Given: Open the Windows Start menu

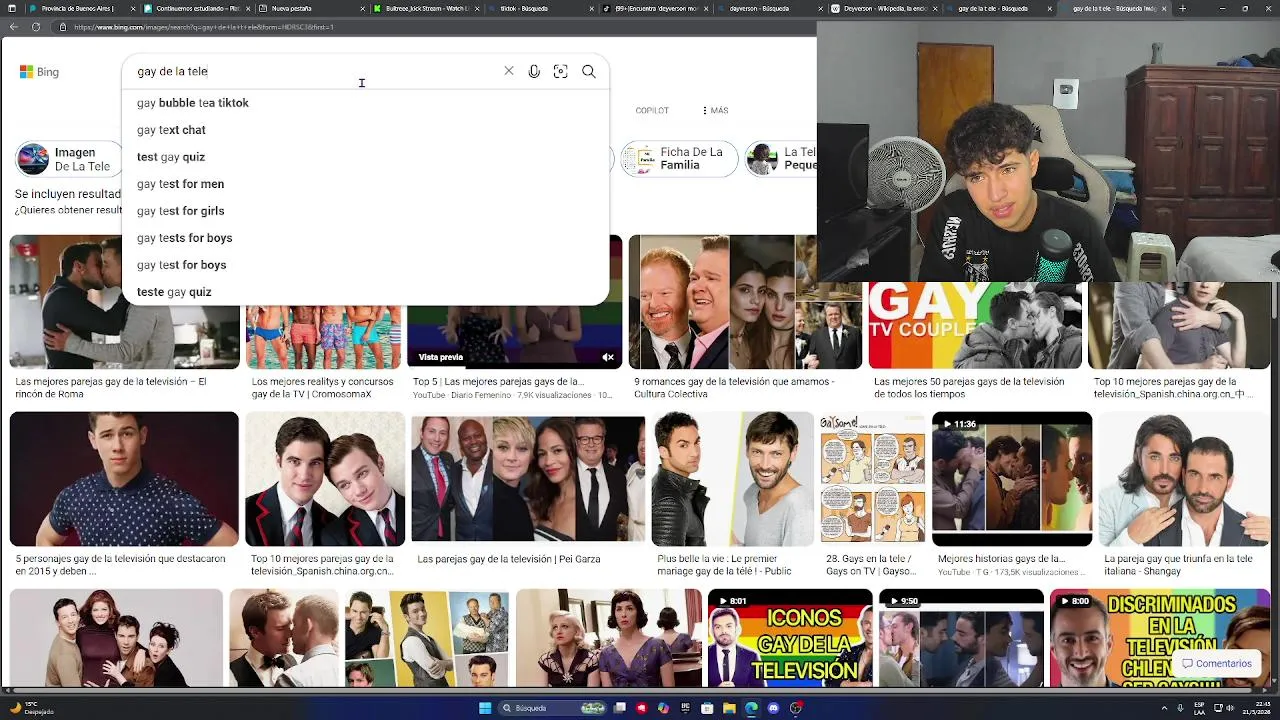Looking at the screenshot, I should [485, 708].
